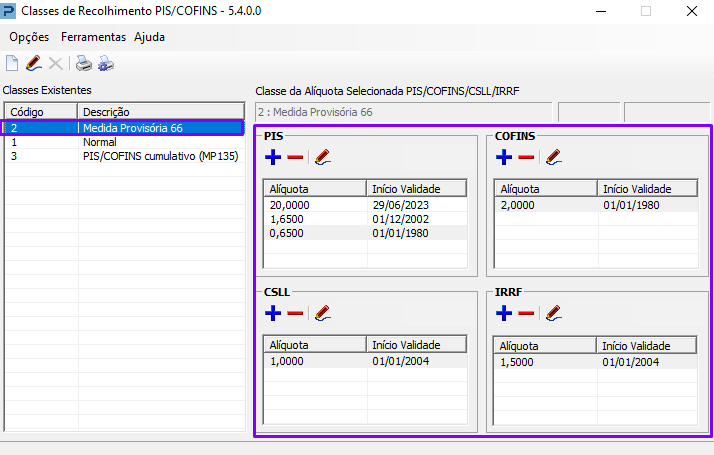714x455 pixels.
Task: Click IRRF Alíquota column header
Action: pyautogui.click(x=545, y=346)
